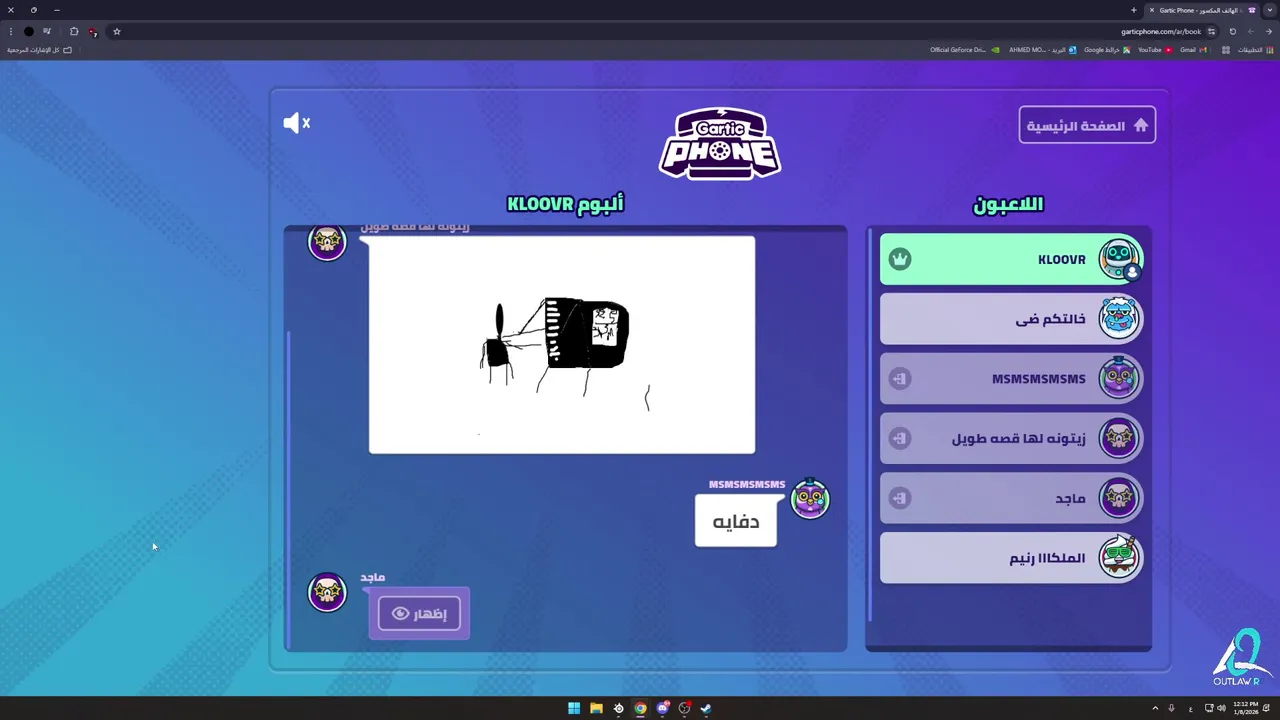Click the اللاعبون heading
This screenshot has height=720, width=1280.
pyautogui.click(x=1008, y=204)
